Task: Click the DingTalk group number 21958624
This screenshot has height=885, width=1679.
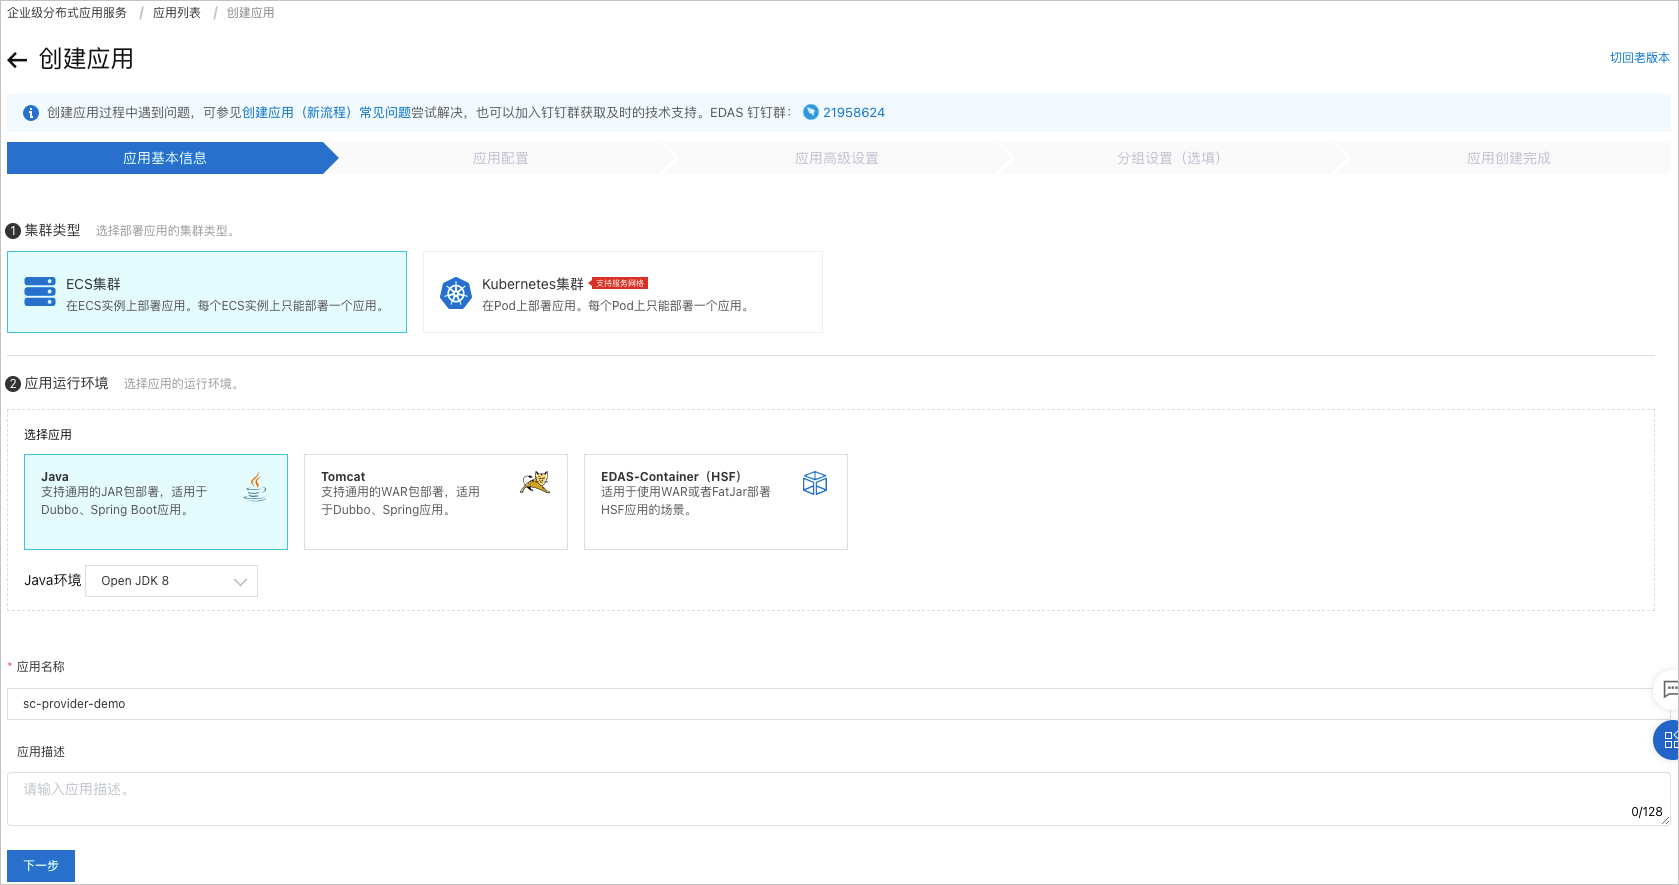Action: click(x=854, y=113)
